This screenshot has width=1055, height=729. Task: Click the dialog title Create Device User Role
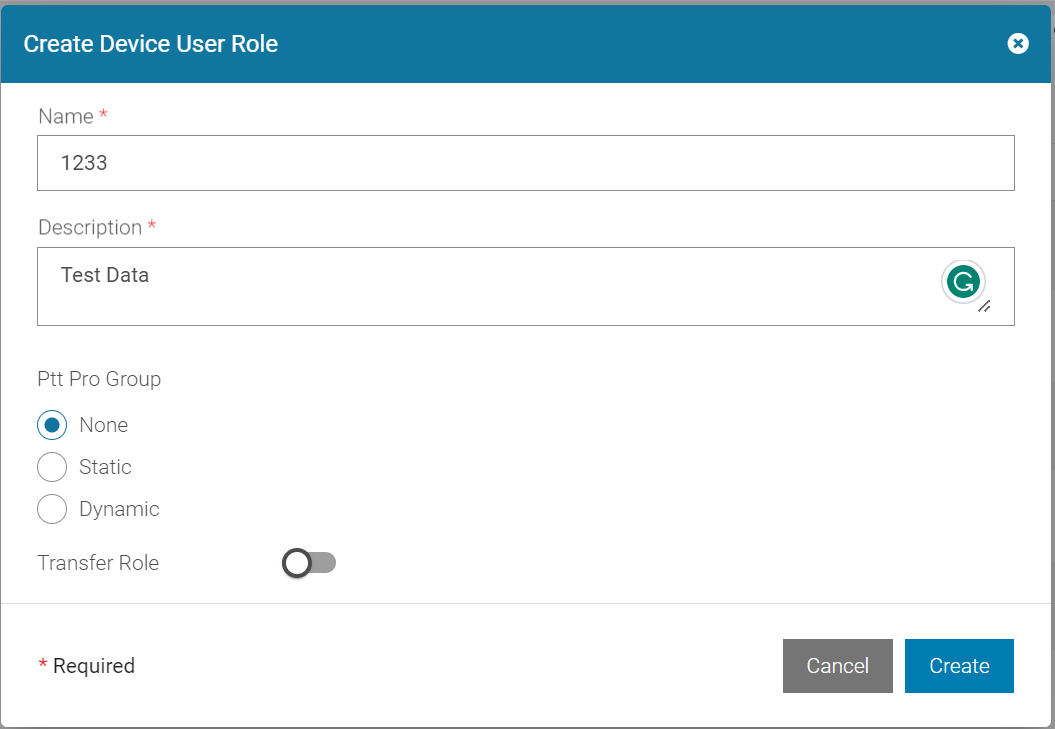[x=151, y=44]
